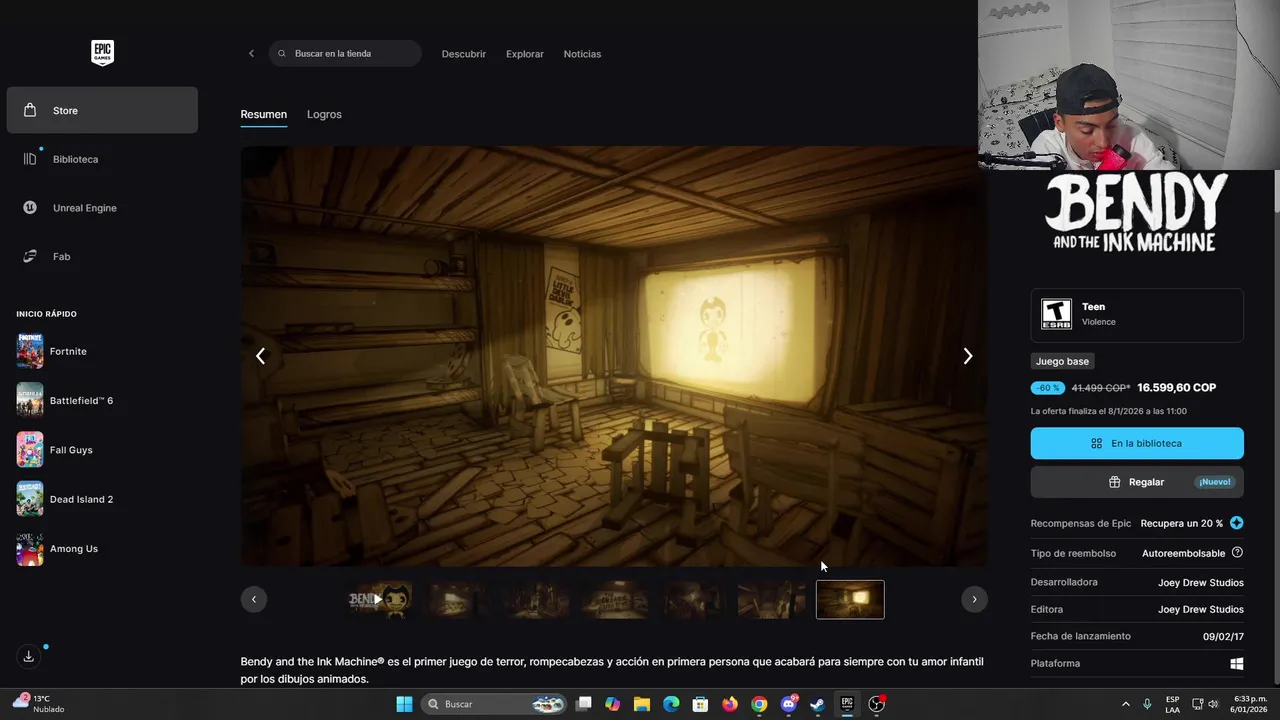
Task: Open the refund type help icon
Action: (x=1237, y=553)
